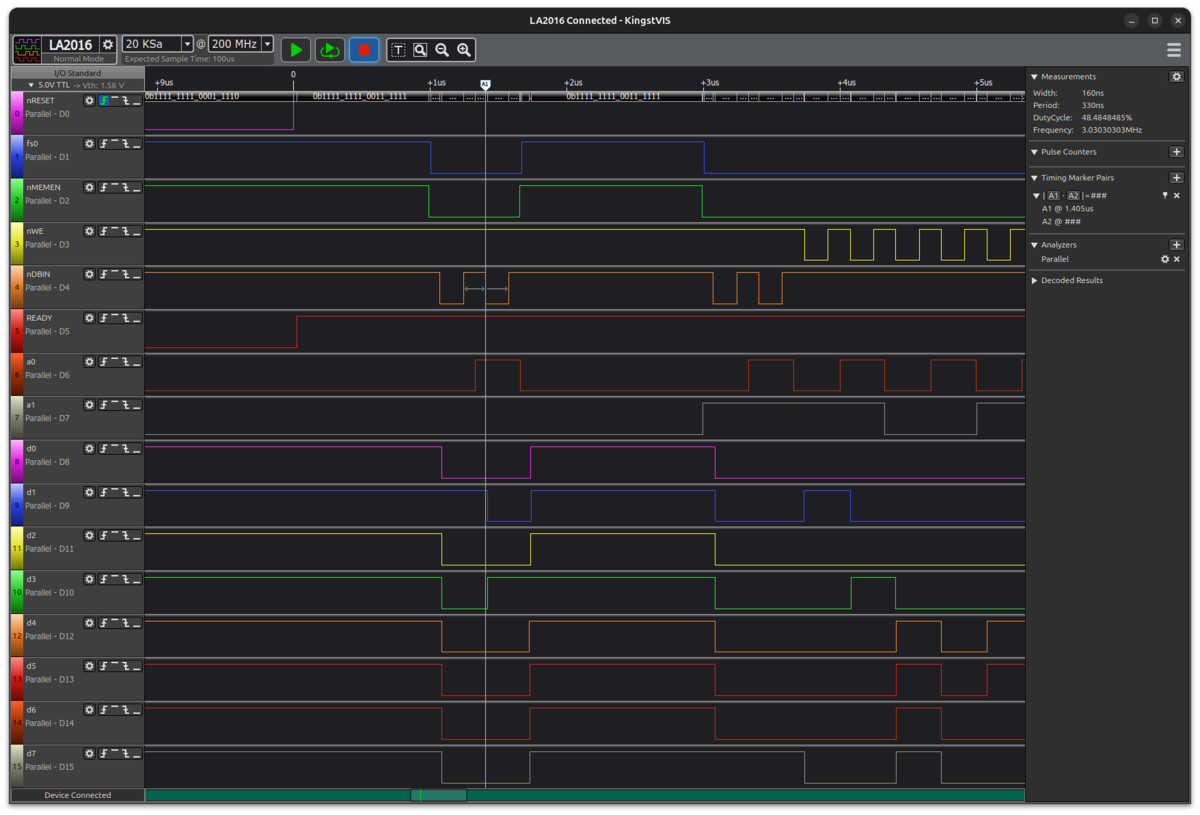The image size is (1200, 815).
Task: Zoom out the waveform view
Action: pos(442,49)
